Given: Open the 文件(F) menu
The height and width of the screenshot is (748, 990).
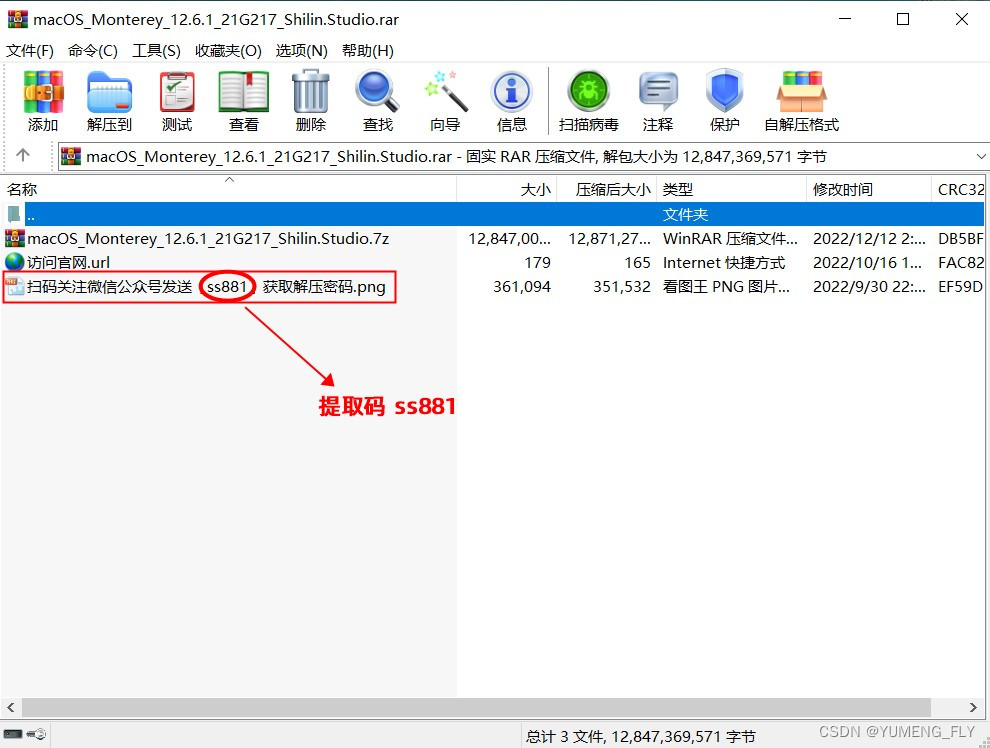Looking at the screenshot, I should [x=30, y=50].
